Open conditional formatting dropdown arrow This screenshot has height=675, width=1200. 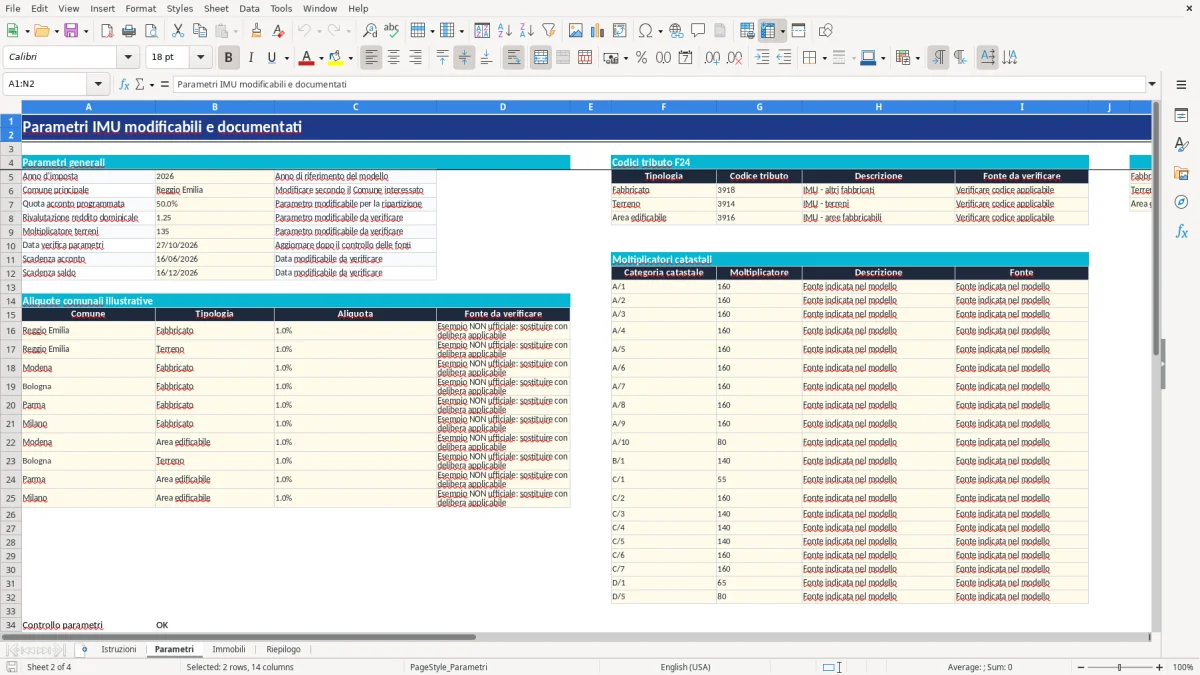[x=917, y=58]
